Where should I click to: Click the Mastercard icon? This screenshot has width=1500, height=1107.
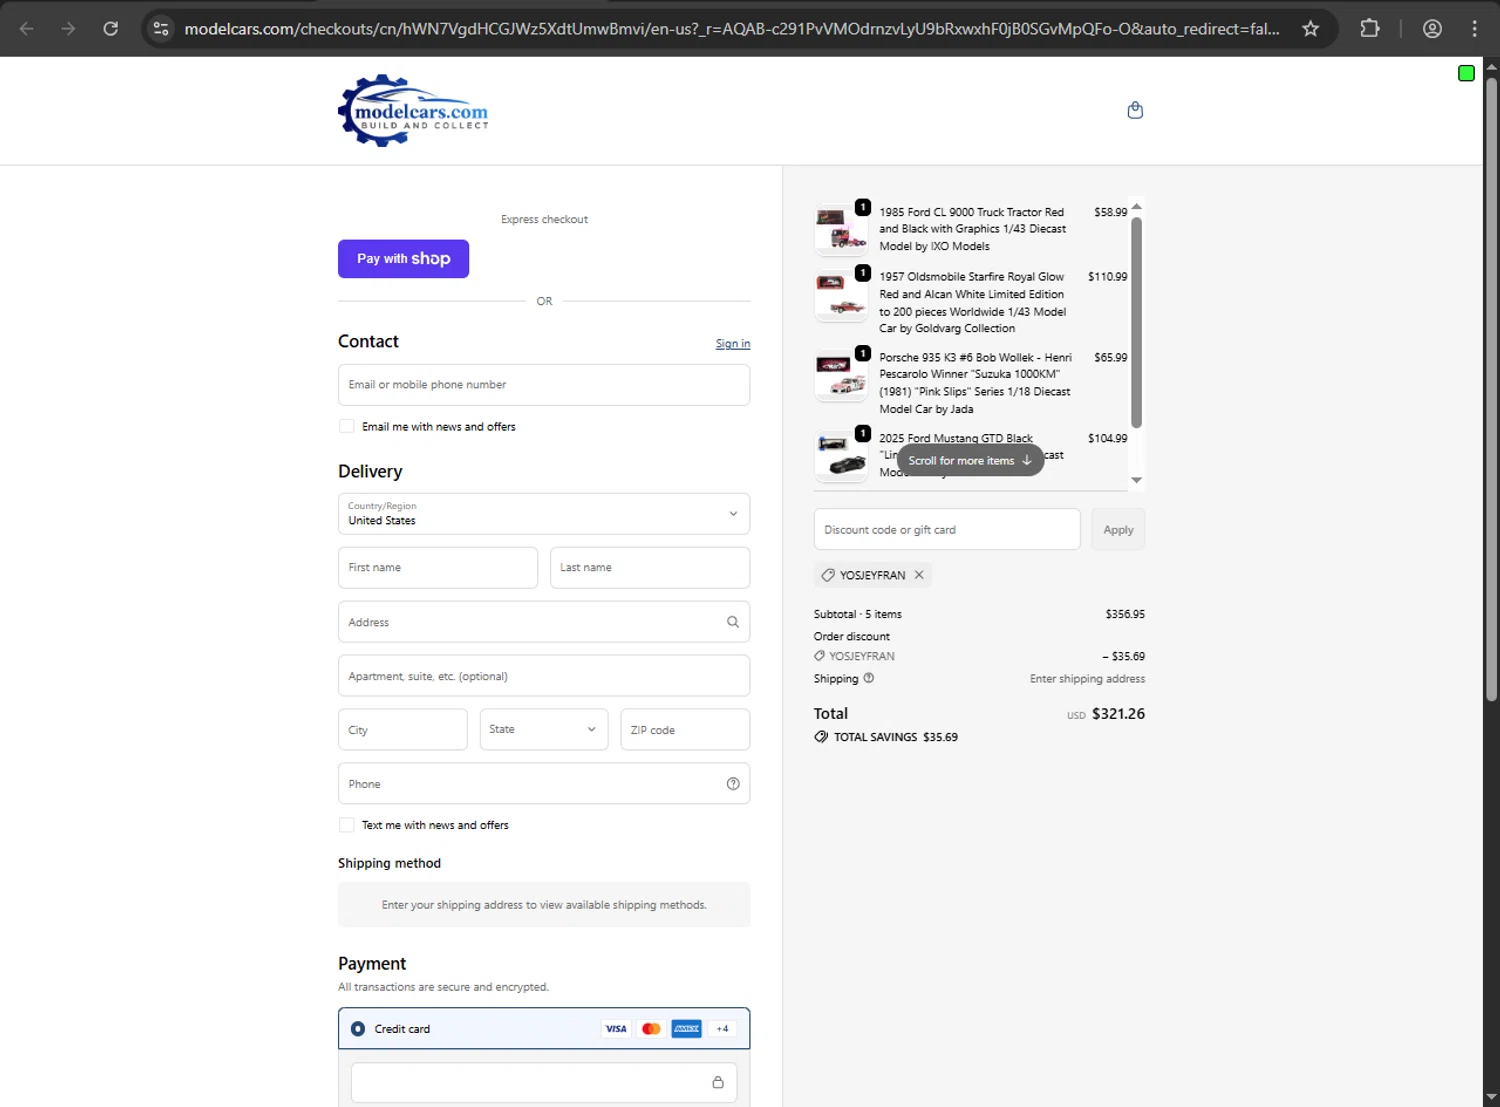tap(651, 1029)
